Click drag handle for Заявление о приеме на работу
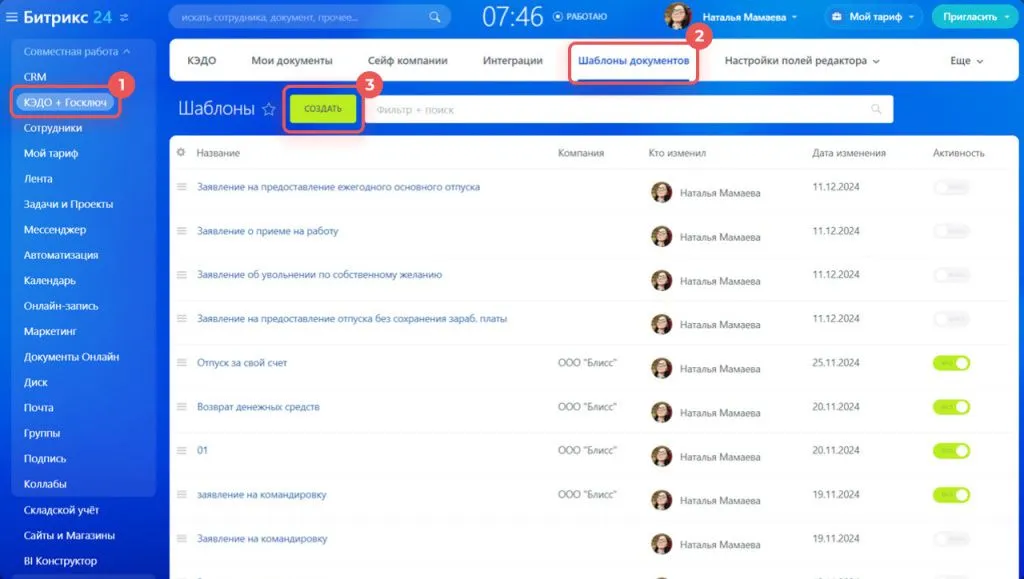Image resolution: width=1024 pixels, height=579 pixels. 182,231
